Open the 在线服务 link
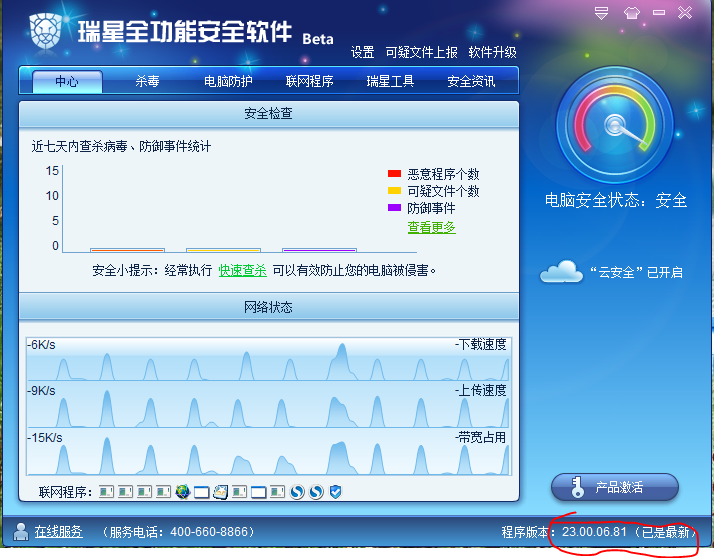The image size is (714, 558). tap(59, 532)
